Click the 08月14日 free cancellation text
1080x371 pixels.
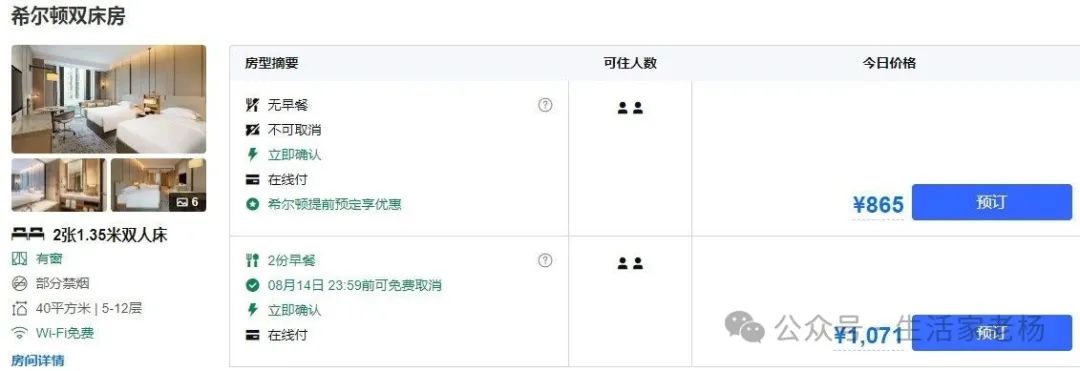pos(355,285)
